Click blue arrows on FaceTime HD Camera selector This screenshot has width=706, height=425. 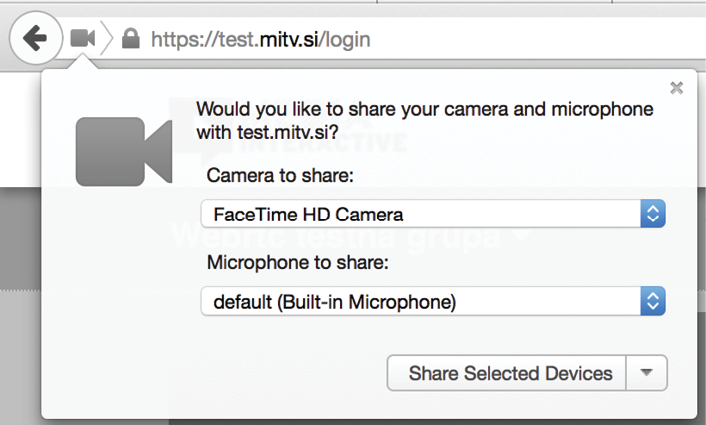click(x=652, y=213)
